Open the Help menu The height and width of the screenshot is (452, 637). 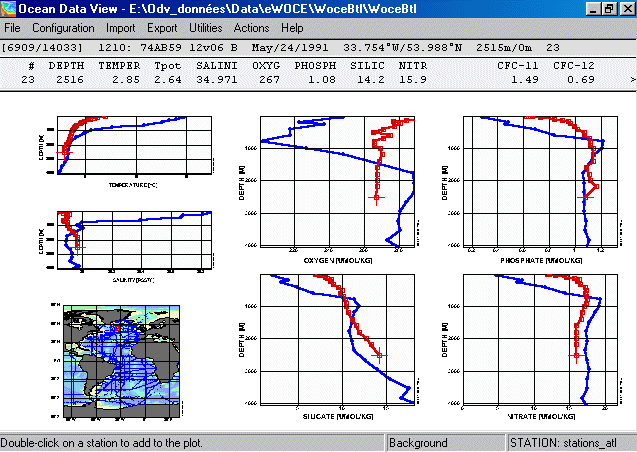pos(292,28)
